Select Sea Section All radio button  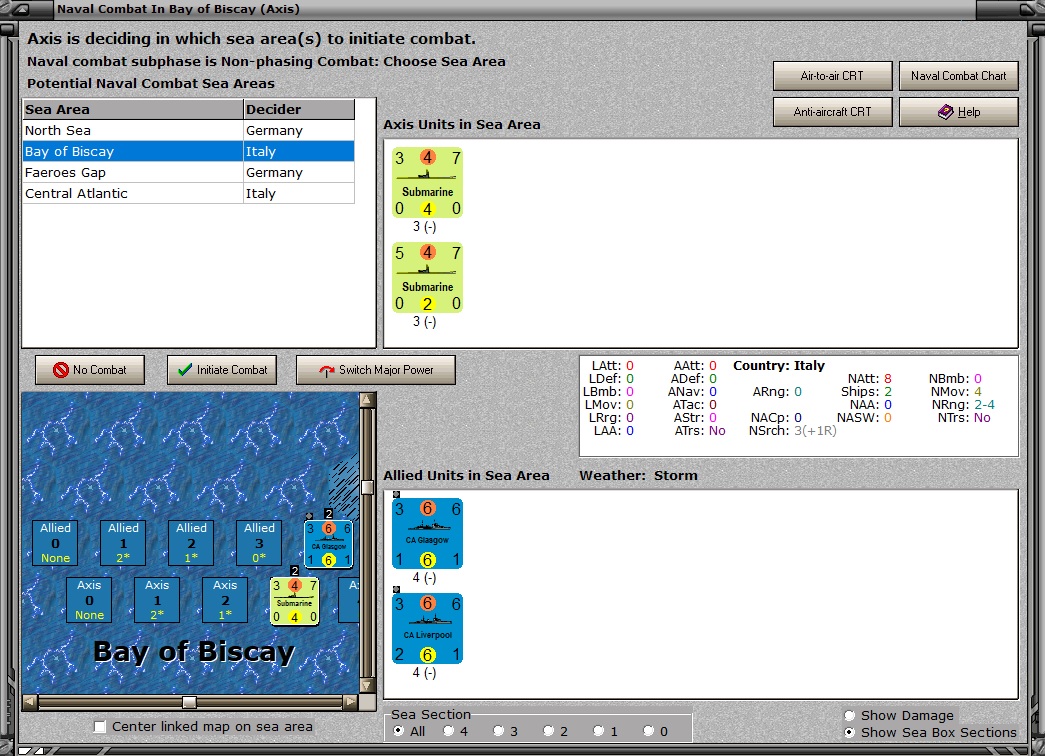(x=399, y=731)
